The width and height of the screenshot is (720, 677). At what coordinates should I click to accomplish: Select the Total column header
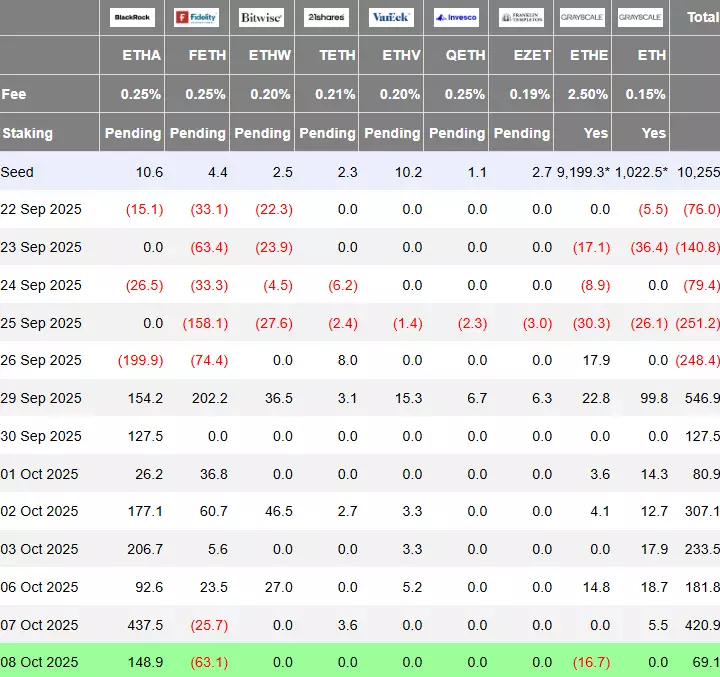click(701, 17)
